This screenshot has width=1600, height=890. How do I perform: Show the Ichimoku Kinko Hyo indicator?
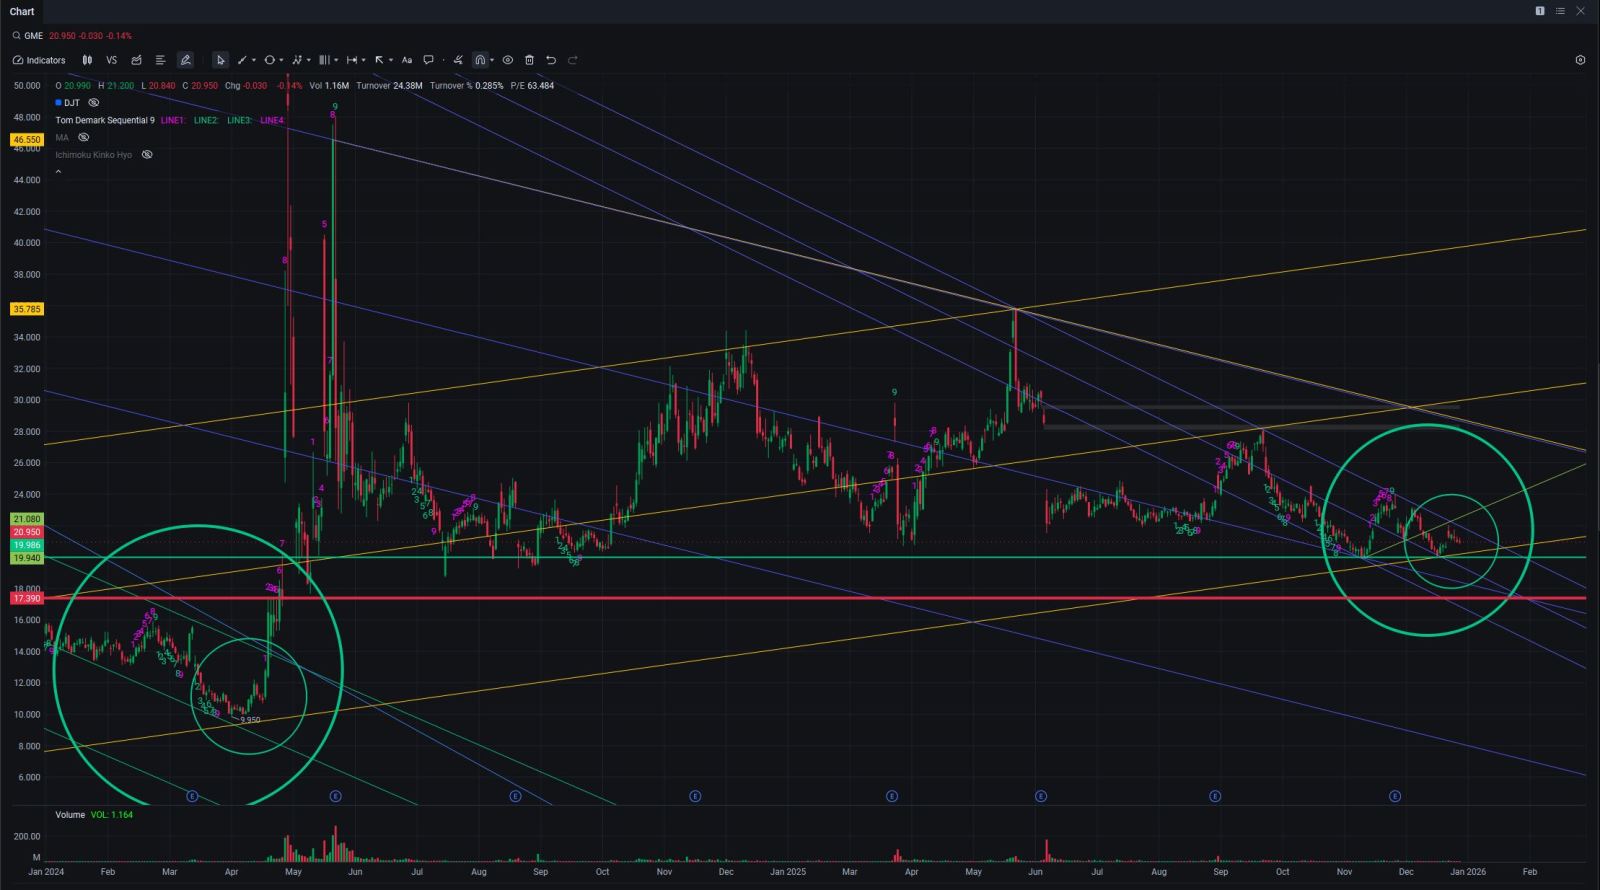pos(147,155)
